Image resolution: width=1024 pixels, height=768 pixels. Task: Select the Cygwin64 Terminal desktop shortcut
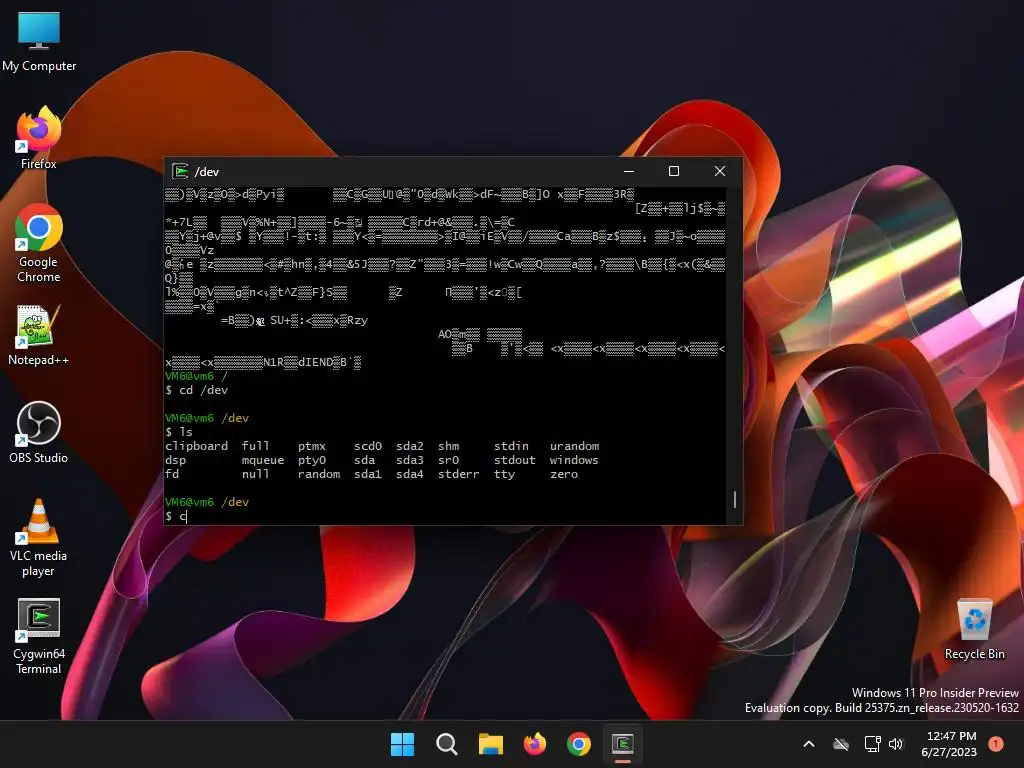click(x=39, y=636)
